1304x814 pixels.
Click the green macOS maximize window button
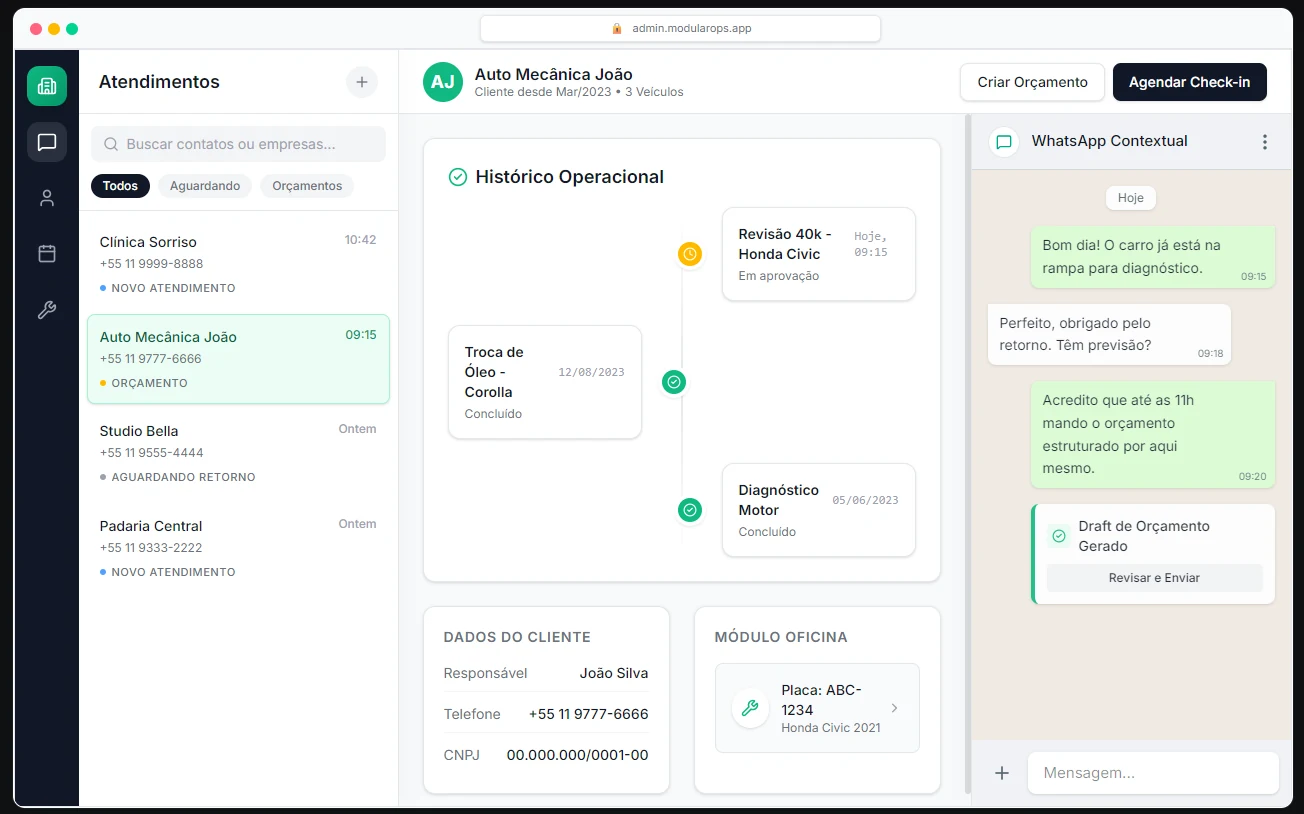click(x=72, y=29)
